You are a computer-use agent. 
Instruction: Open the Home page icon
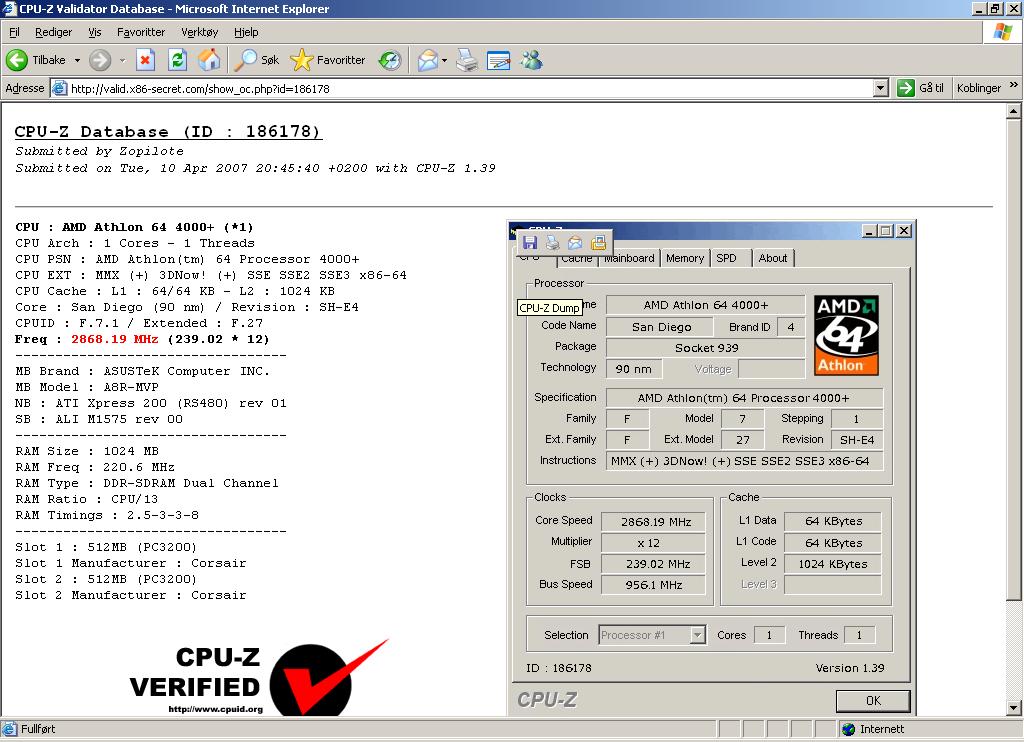[210, 60]
